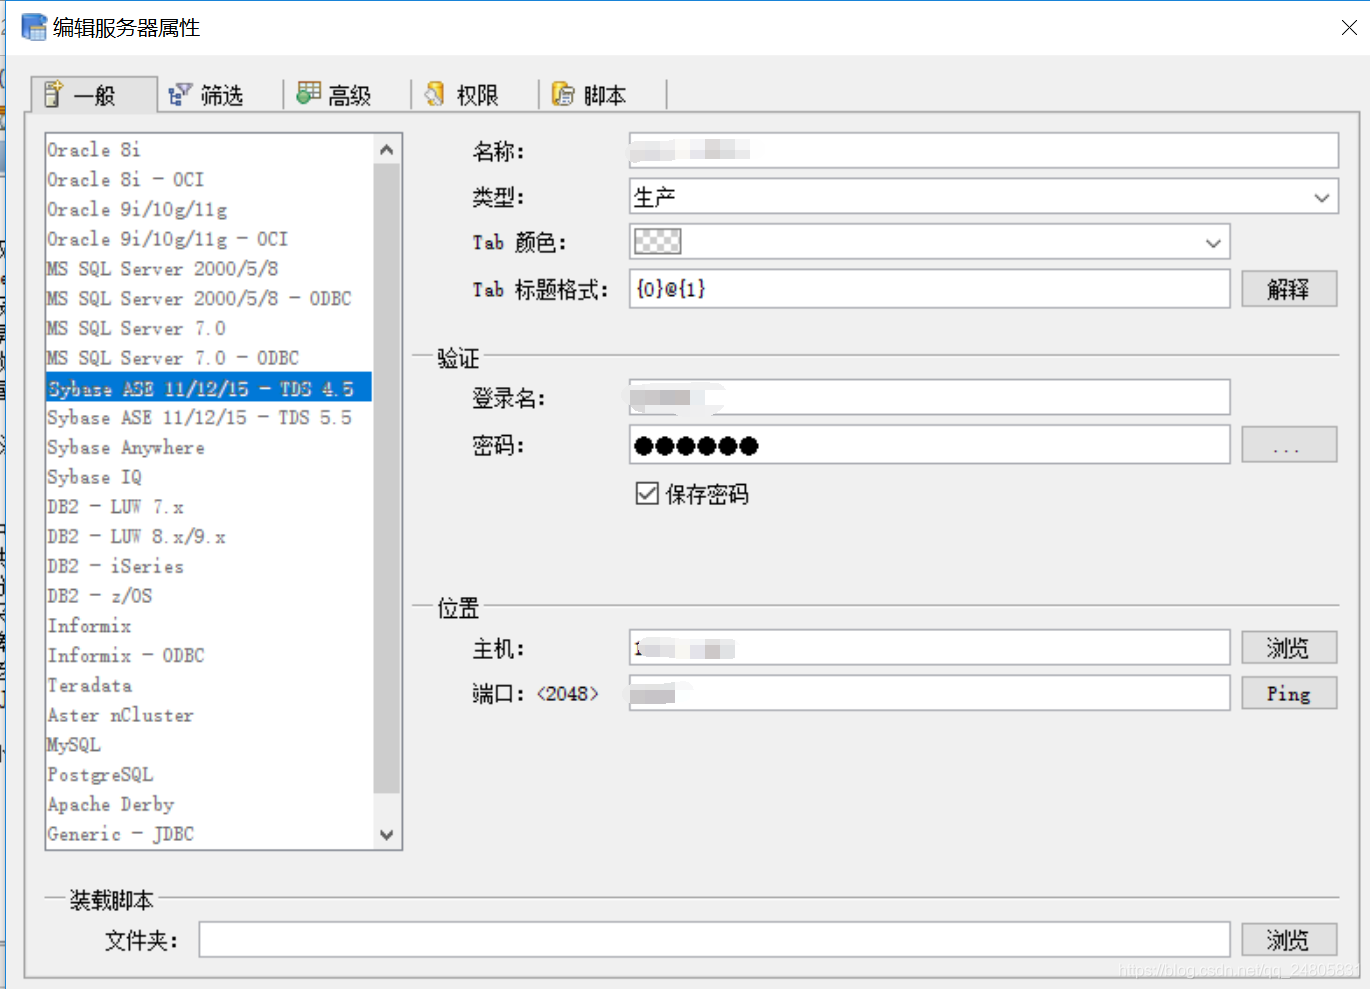The width and height of the screenshot is (1370, 989).
Task: Select "Generic - JDBC"
Action: click(209, 834)
